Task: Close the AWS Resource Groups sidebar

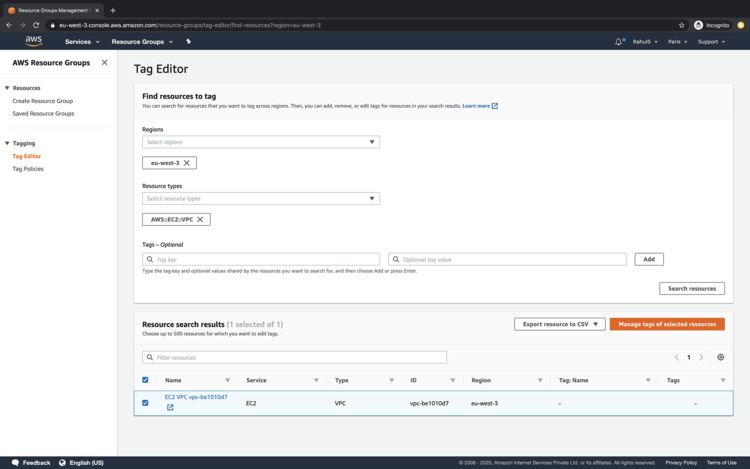Action: 105,63
